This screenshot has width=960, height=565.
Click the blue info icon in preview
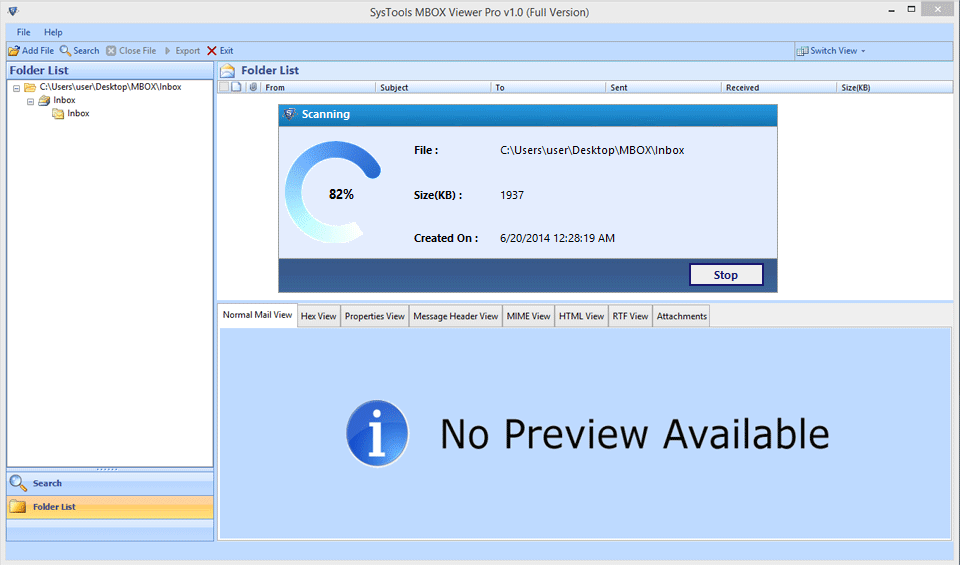(x=377, y=433)
